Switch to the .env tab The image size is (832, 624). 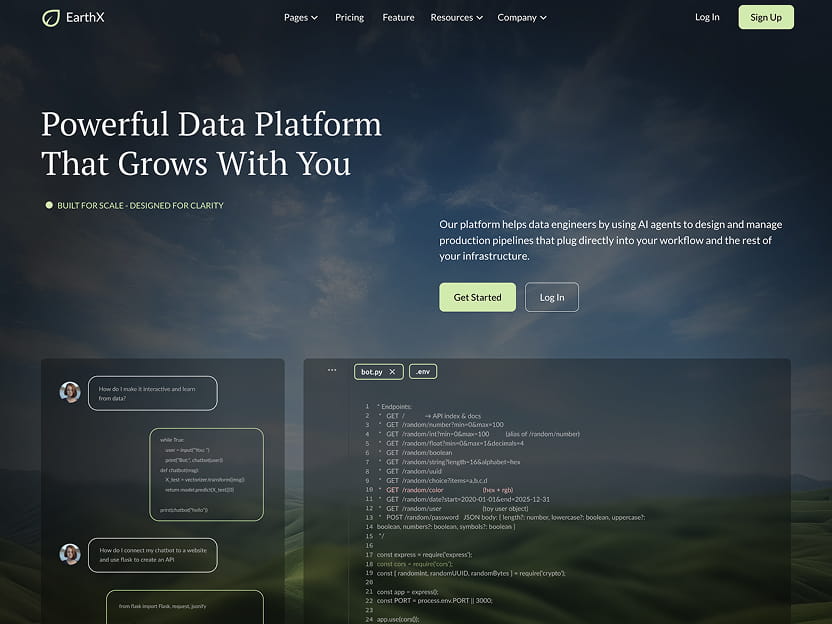click(x=422, y=371)
